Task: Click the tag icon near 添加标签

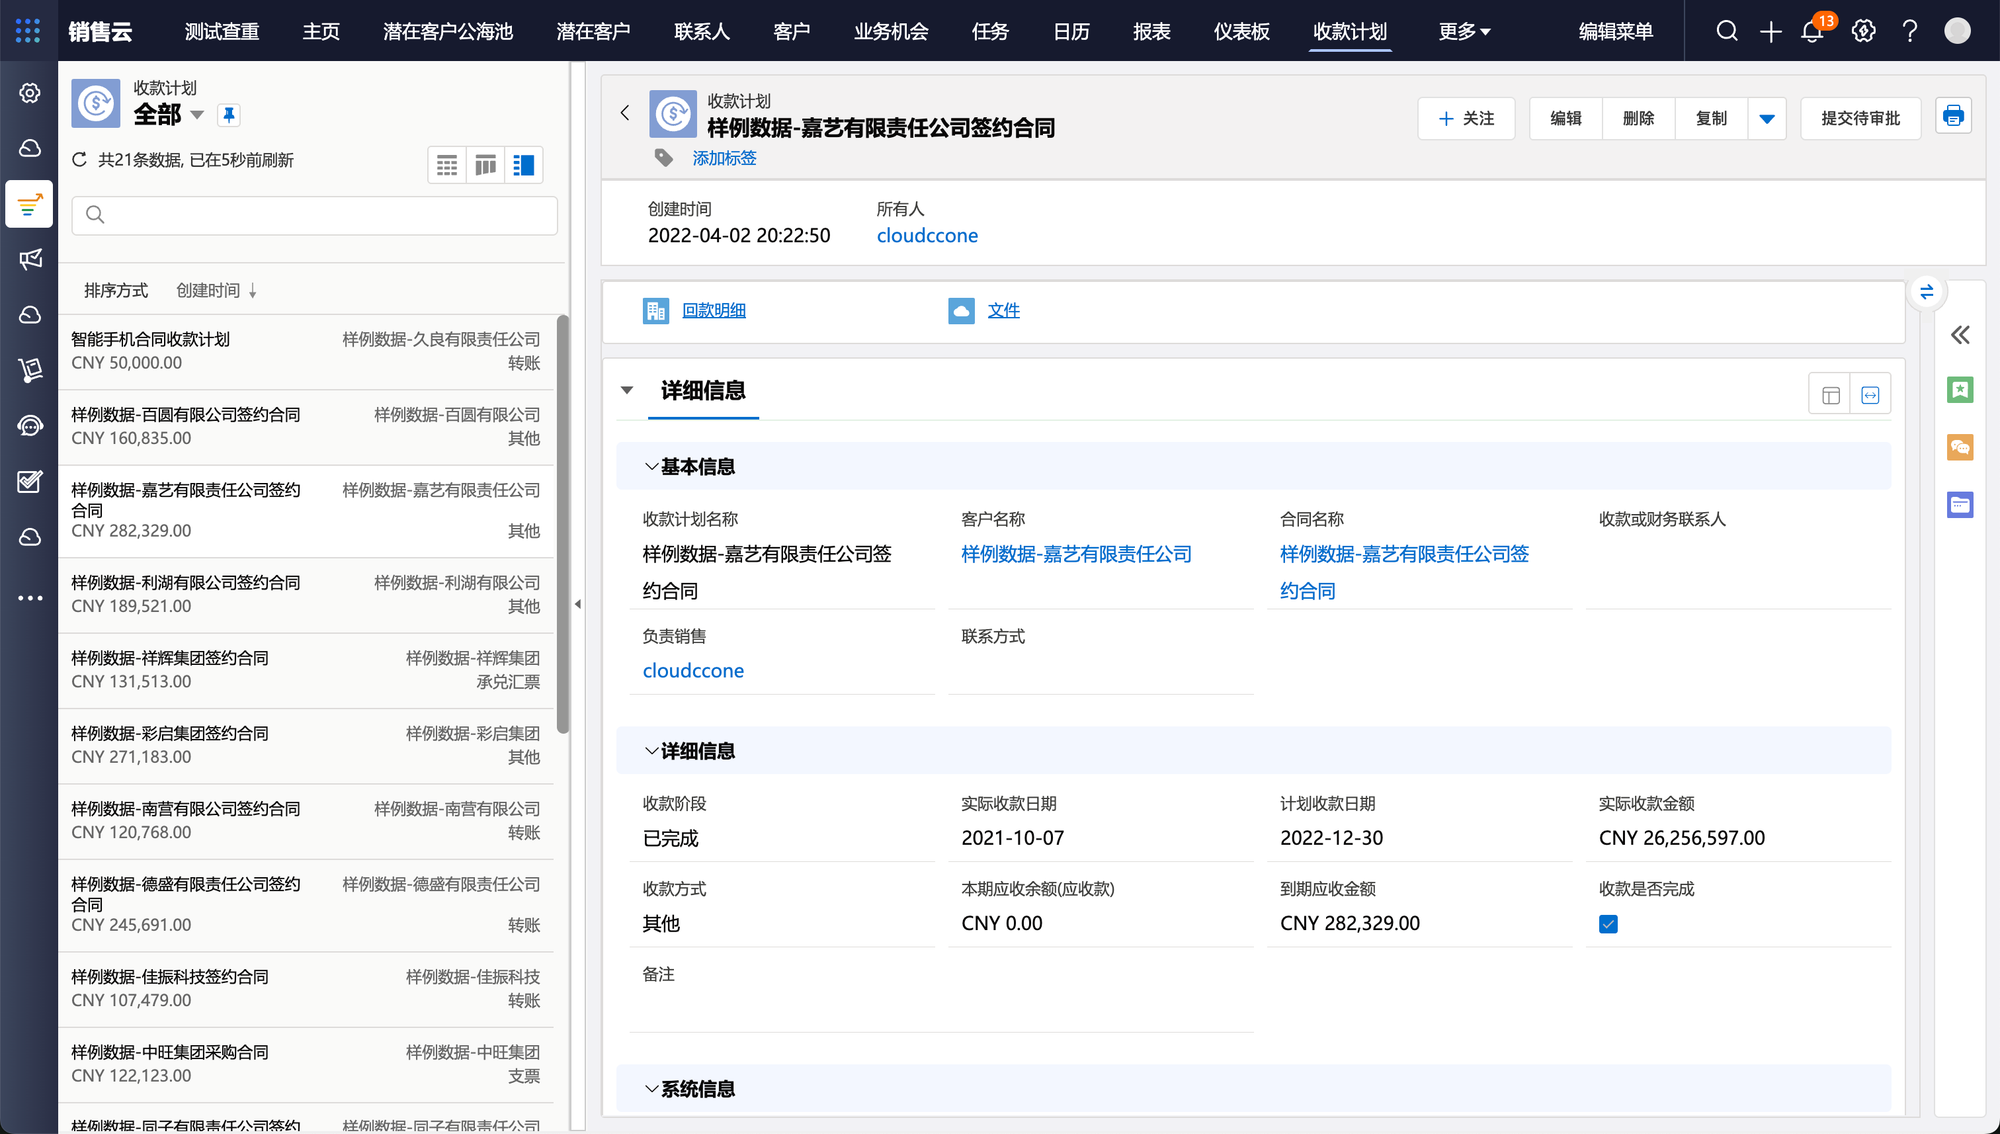Action: click(x=664, y=158)
